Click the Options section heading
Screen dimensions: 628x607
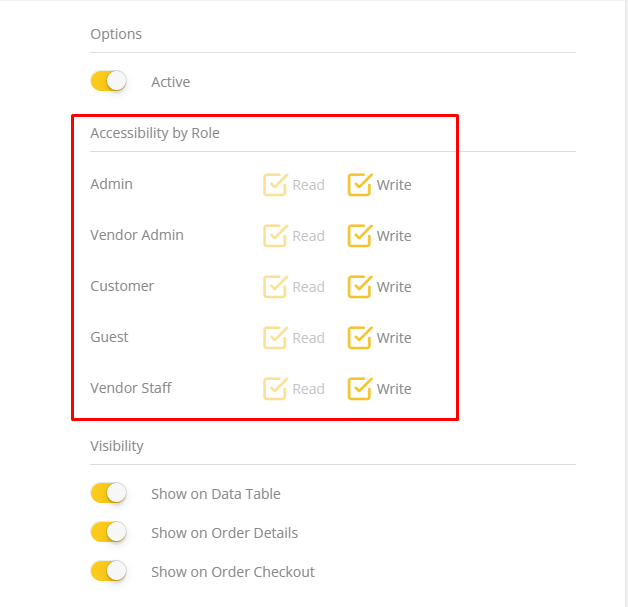tap(116, 34)
